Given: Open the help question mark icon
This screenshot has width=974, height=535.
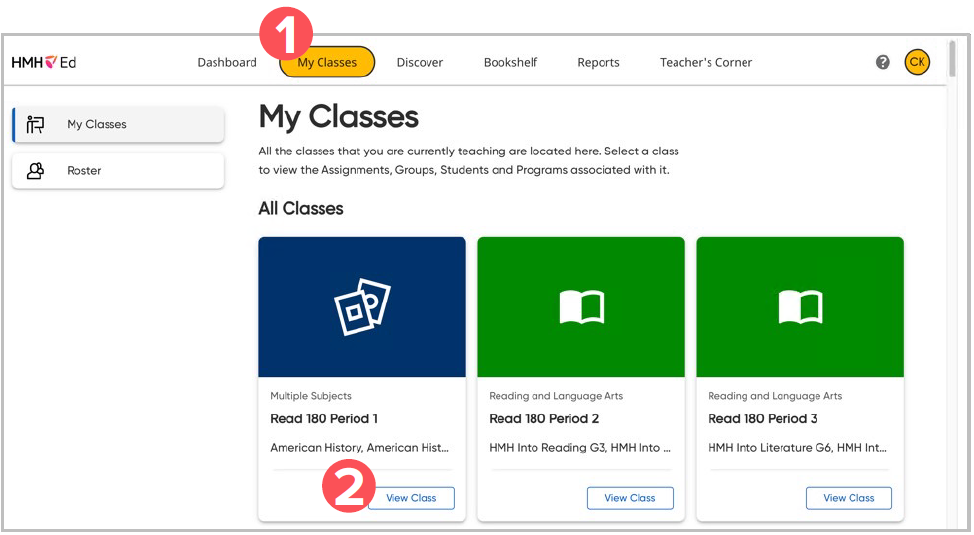Looking at the screenshot, I should click(x=883, y=62).
